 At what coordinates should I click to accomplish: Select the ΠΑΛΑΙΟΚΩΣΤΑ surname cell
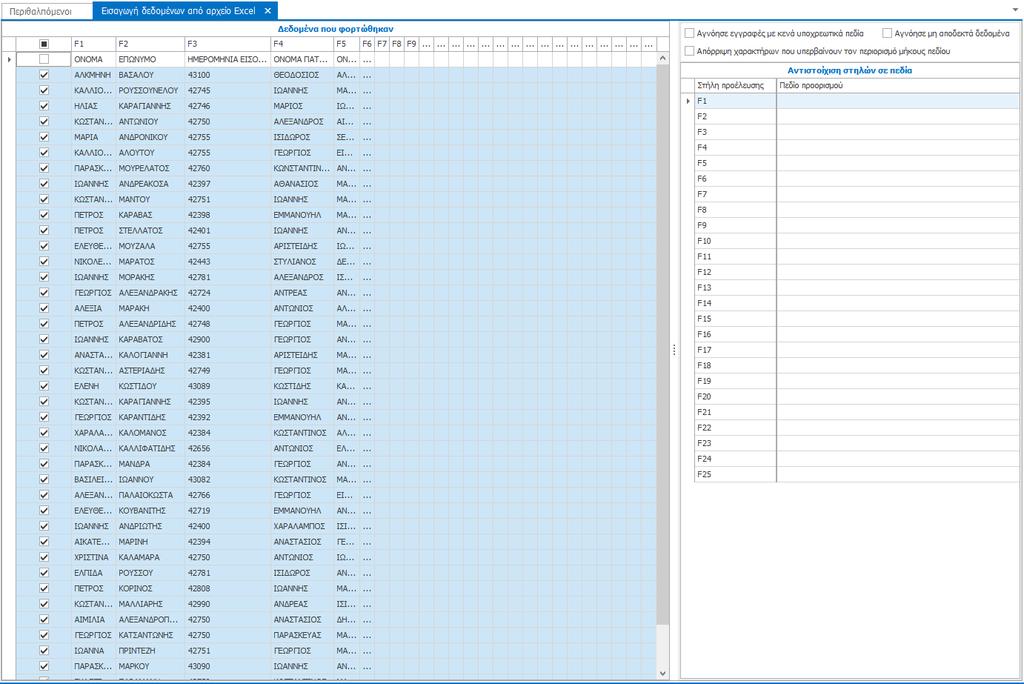click(150, 495)
